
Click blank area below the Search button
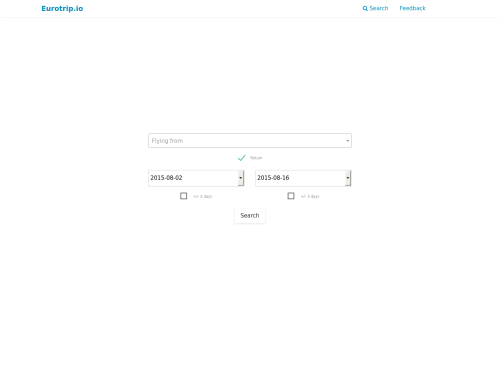(x=250, y=293)
